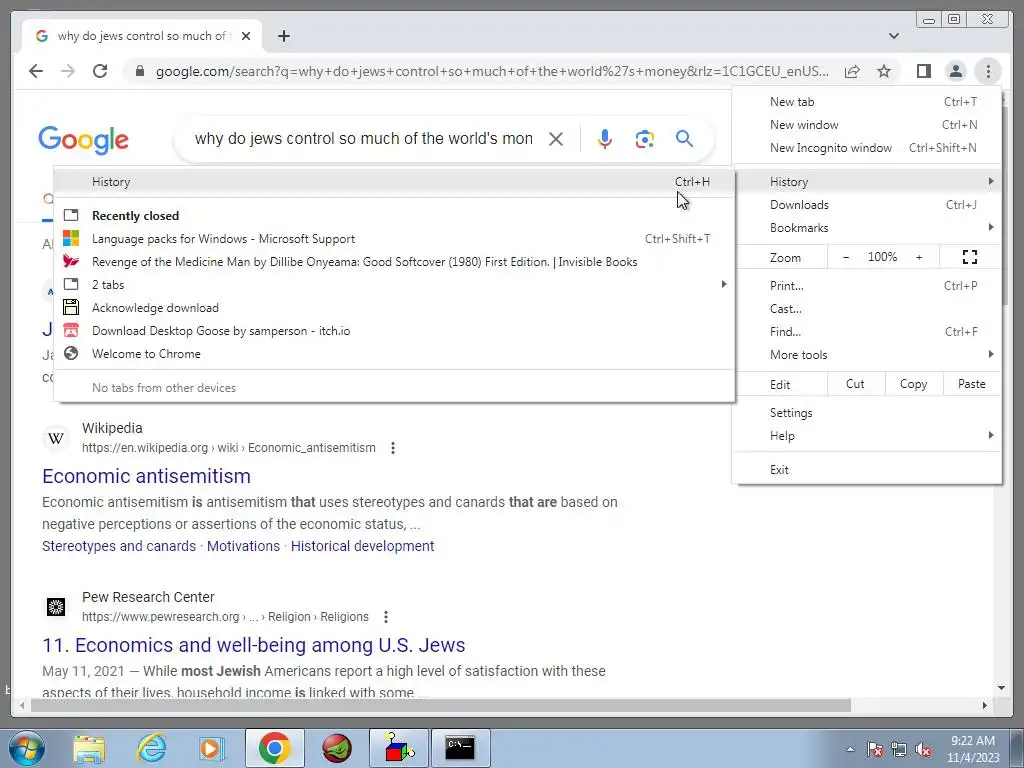Expand the Bookmarks submenu
Viewport: 1024px width, 768px height.
[867, 228]
